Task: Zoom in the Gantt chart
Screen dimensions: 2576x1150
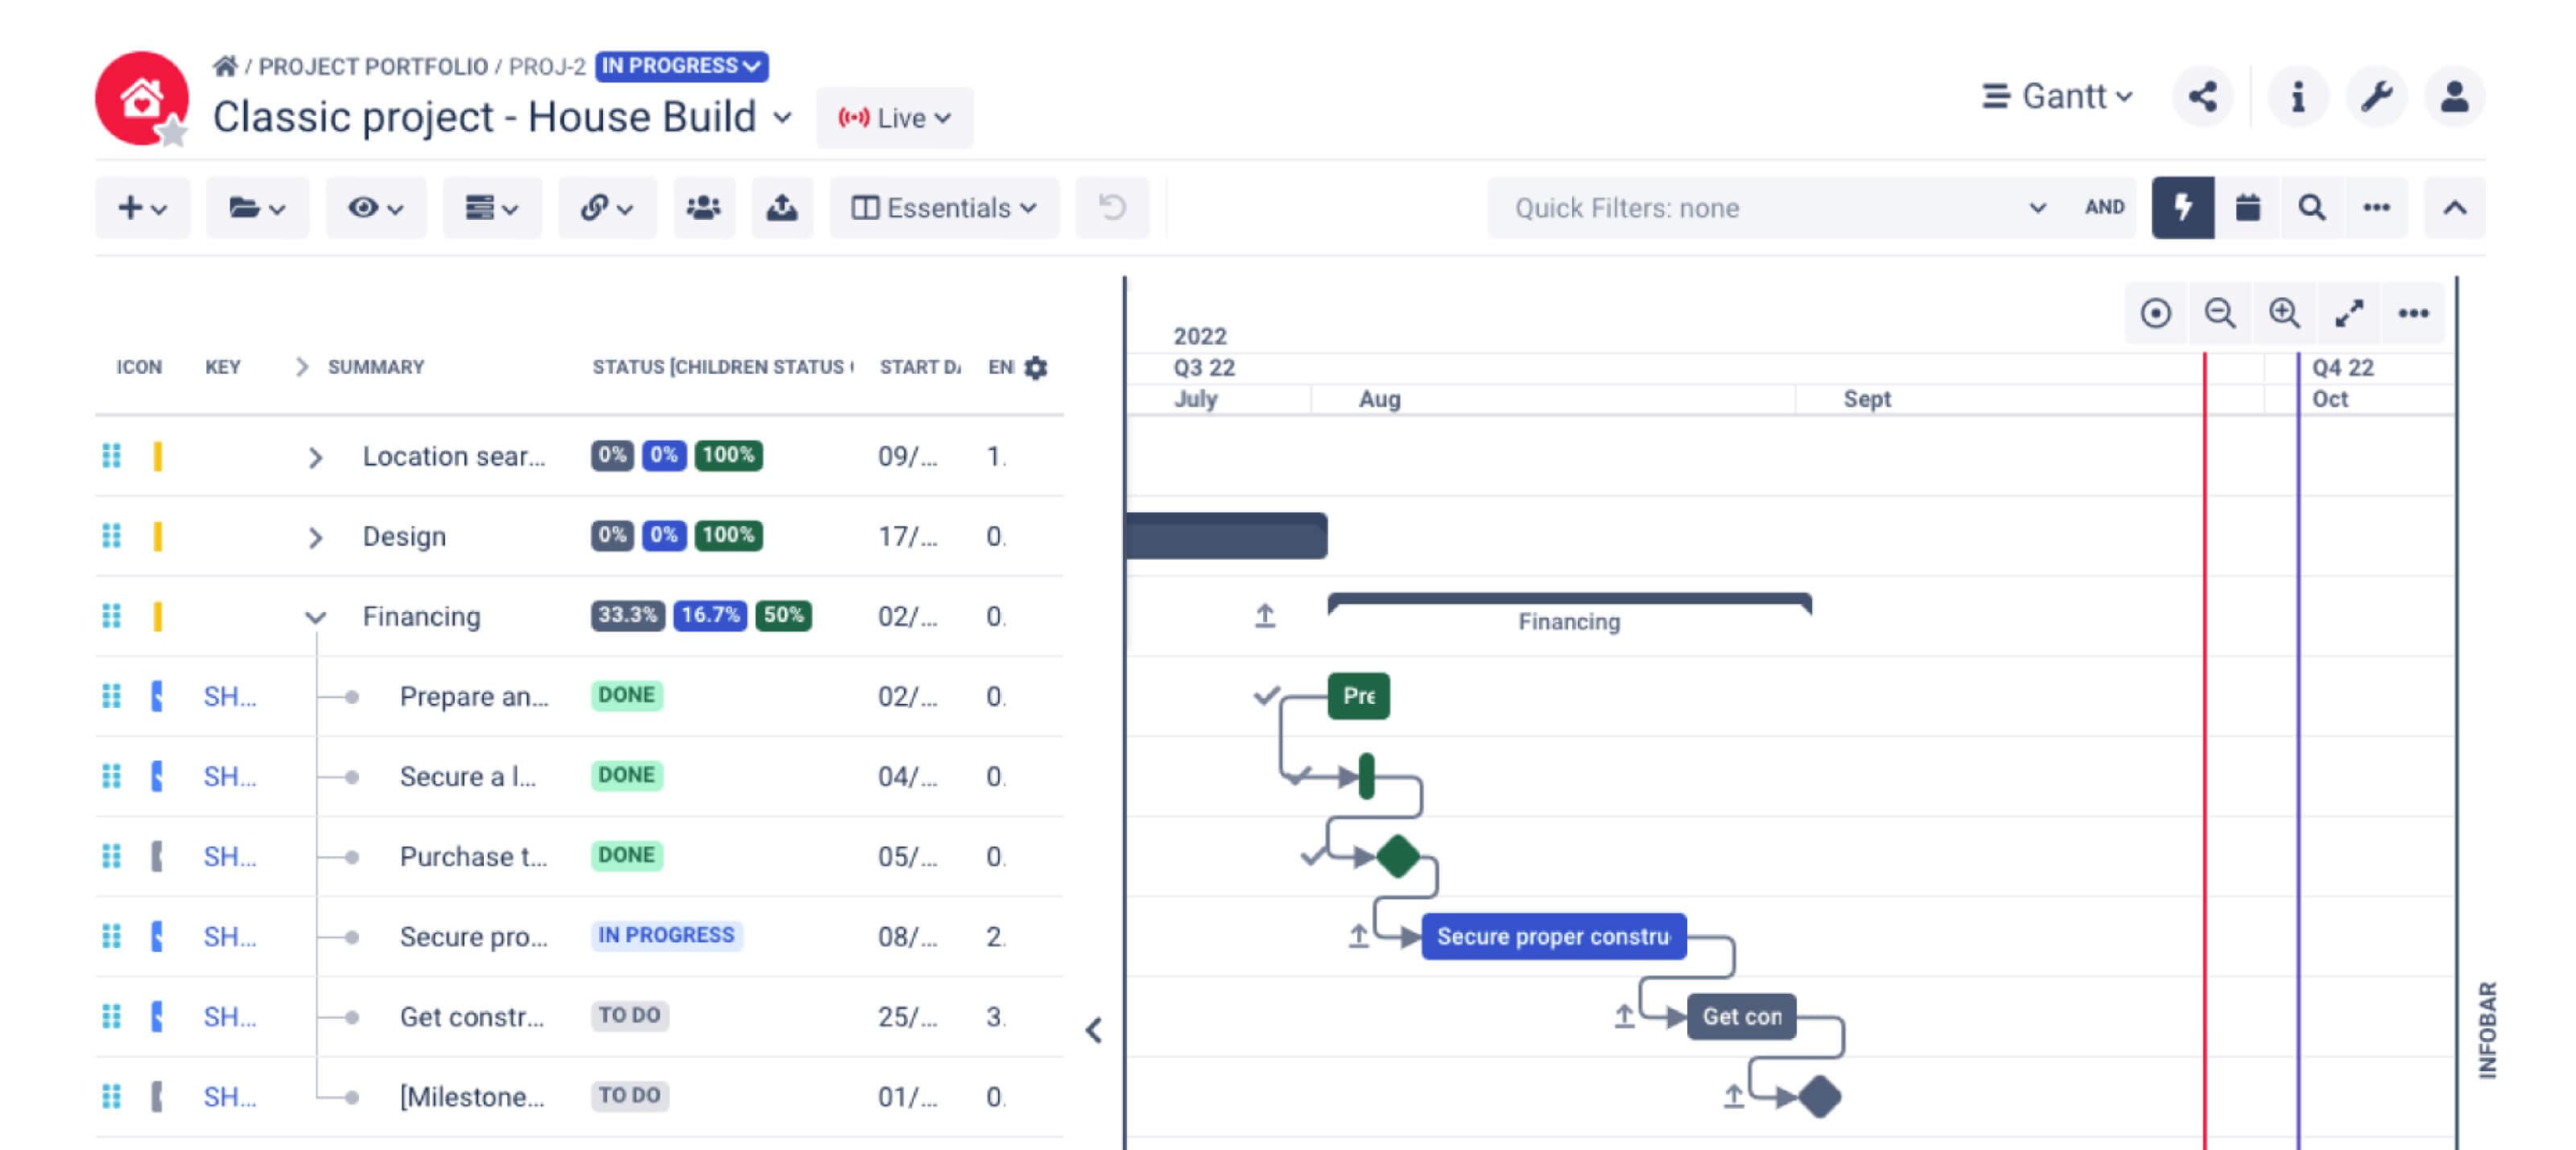Action: pyautogui.click(x=2284, y=313)
